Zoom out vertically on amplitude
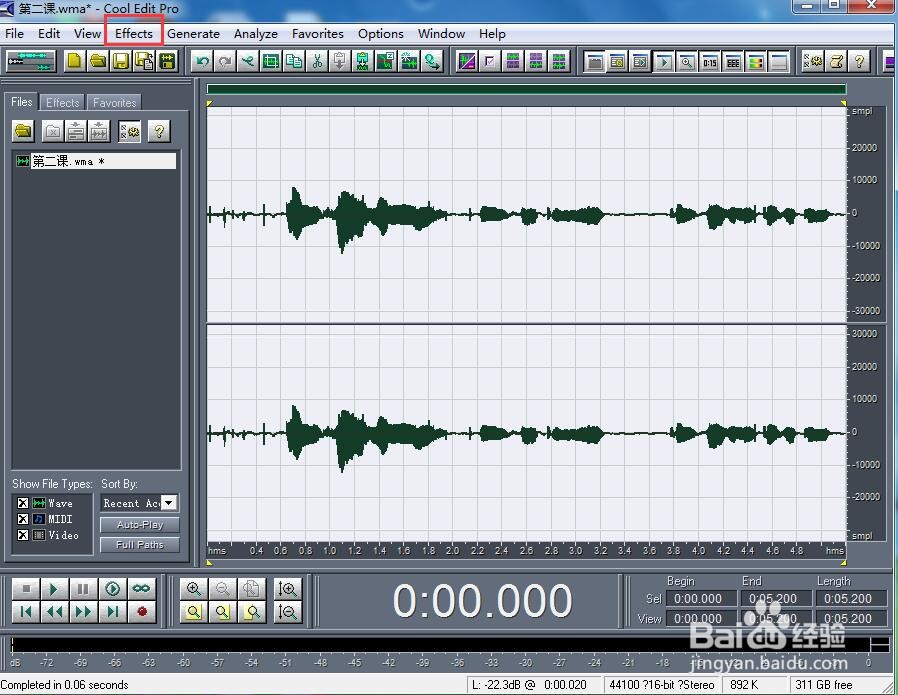898x695 pixels. pyautogui.click(x=287, y=612)
